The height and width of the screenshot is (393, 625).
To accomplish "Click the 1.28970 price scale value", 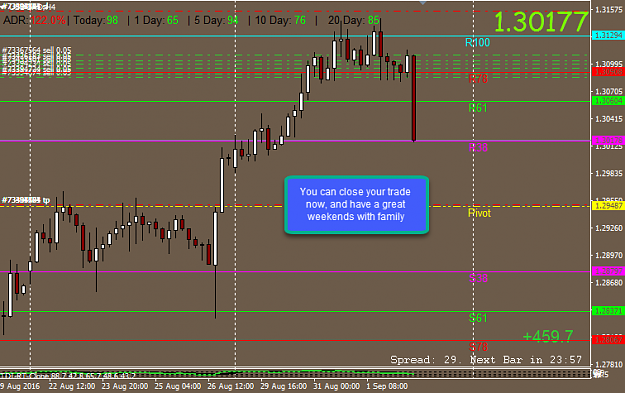I will (609, 255).
